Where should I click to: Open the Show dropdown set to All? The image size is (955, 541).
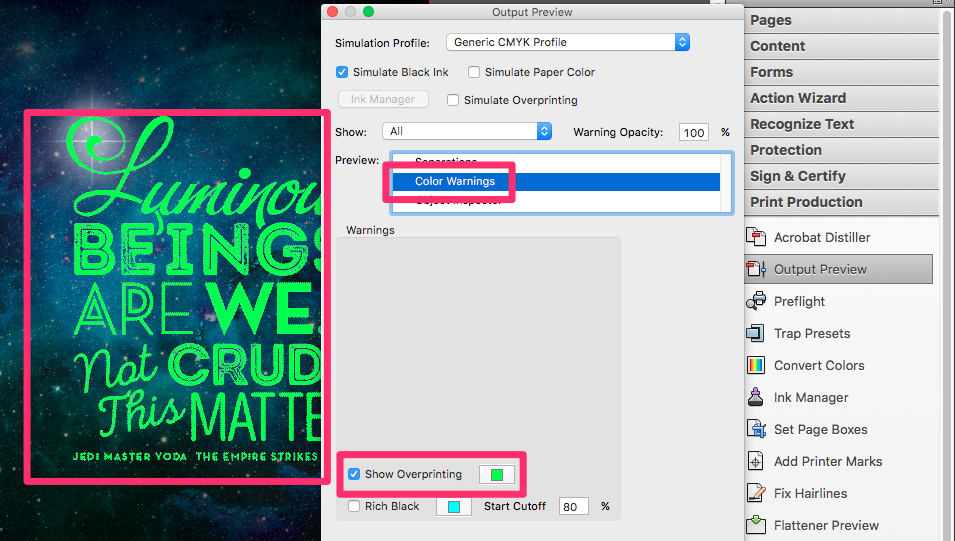(x=468, y=131)
